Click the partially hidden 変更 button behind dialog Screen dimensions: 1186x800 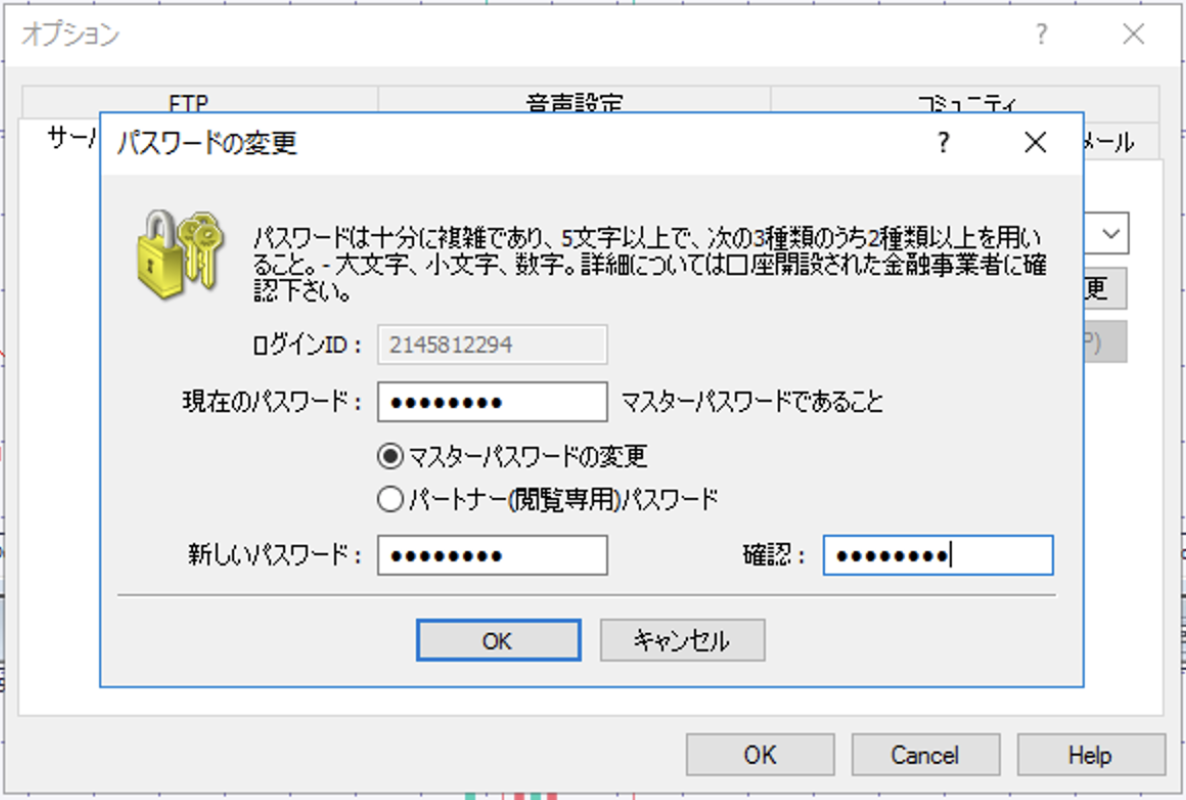(x=1105, y=288)
